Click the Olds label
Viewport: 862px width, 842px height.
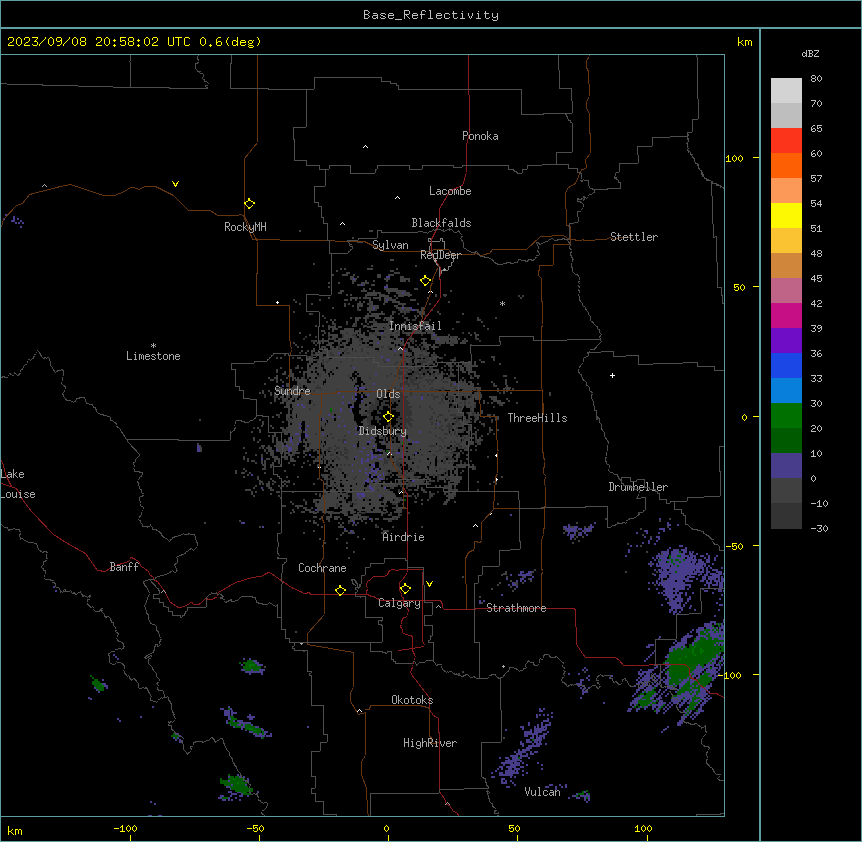click(x=388, y=394)
